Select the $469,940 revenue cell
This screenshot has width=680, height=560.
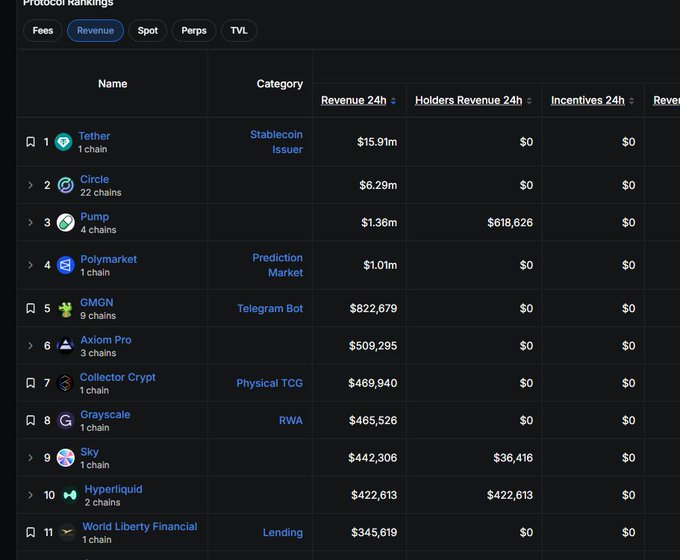[373, 383]
